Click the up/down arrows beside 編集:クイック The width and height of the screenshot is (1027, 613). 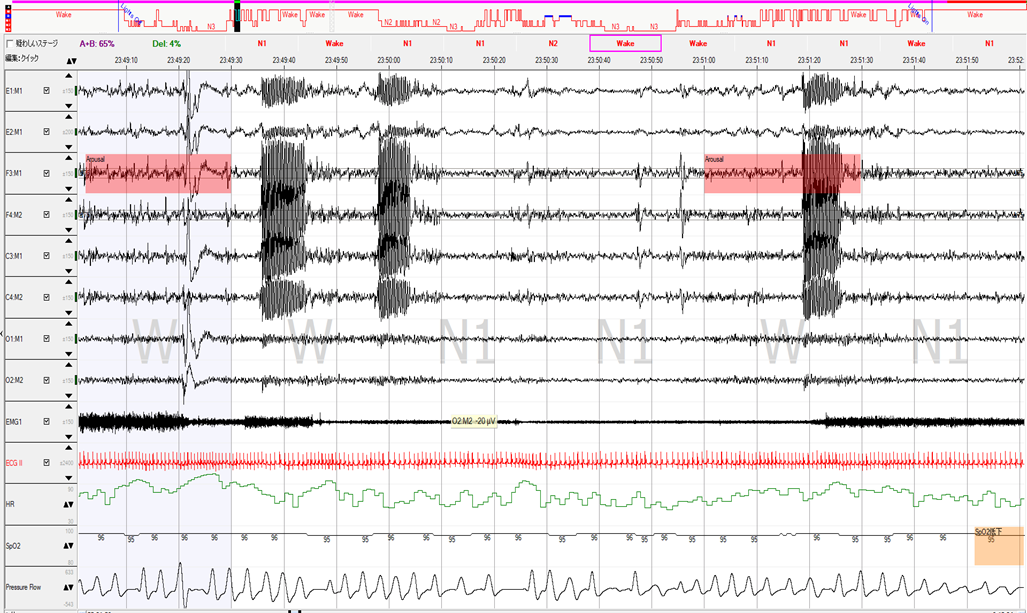click(69, 61)
